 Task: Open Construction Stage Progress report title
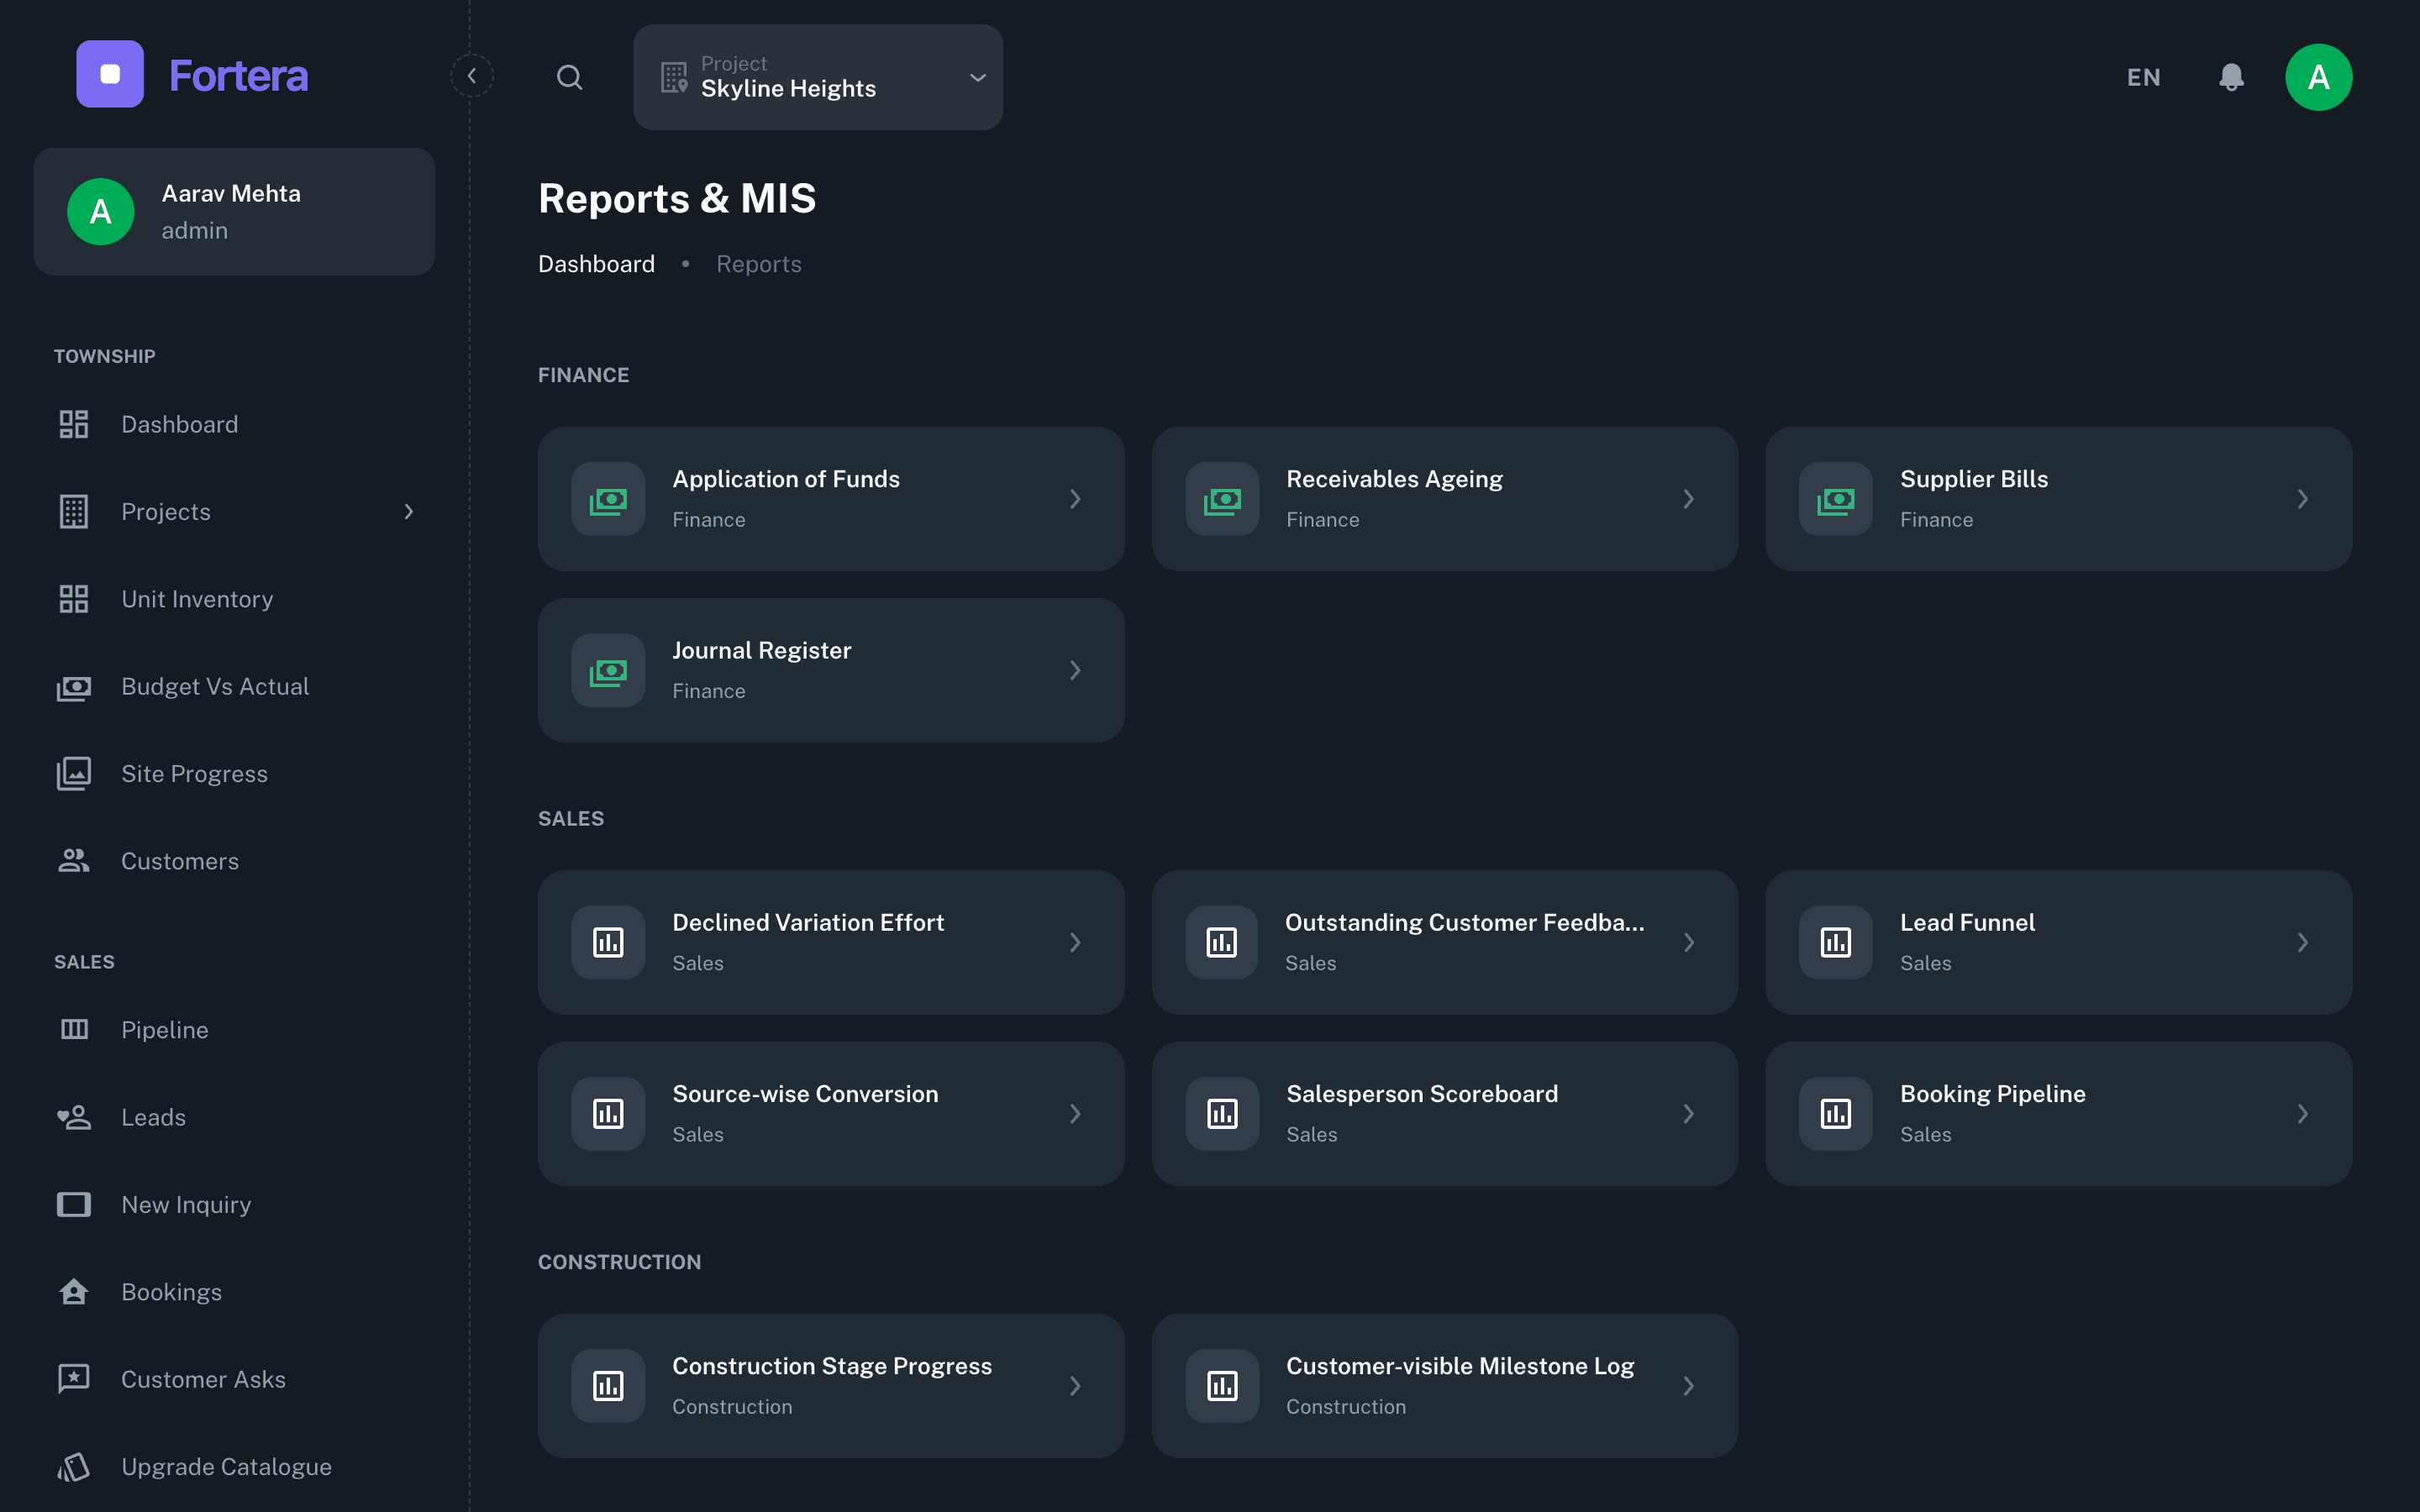click(x=832, y=1365)
